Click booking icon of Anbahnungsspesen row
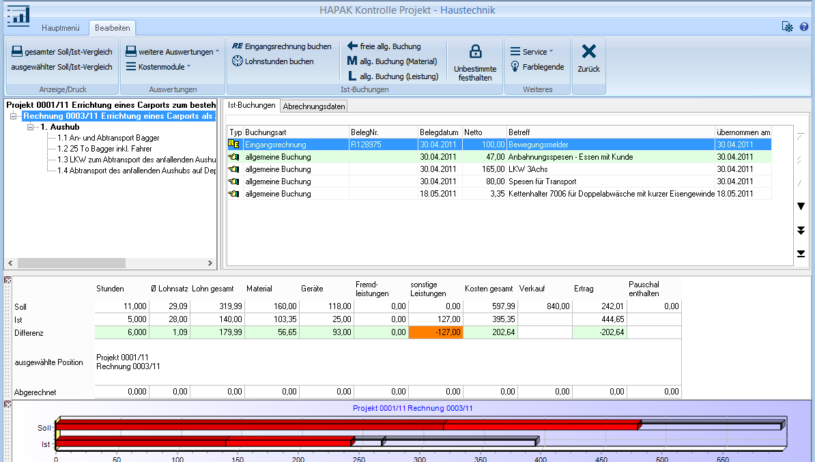 click(x=234, y=157)
